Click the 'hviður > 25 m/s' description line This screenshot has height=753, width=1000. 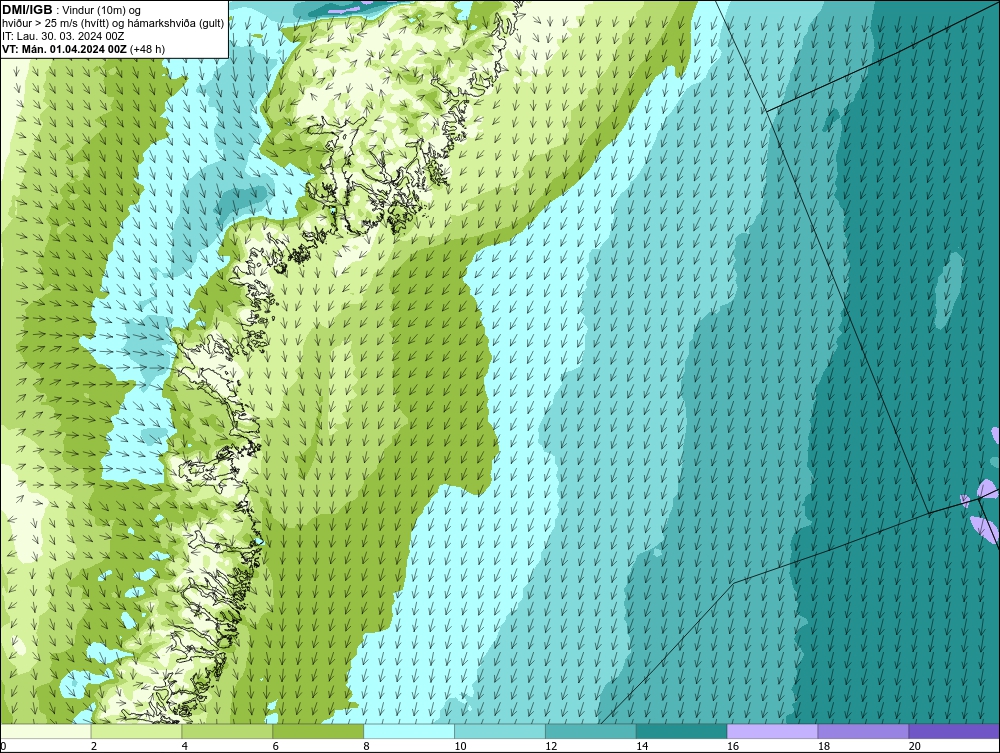tap(113, 24)
